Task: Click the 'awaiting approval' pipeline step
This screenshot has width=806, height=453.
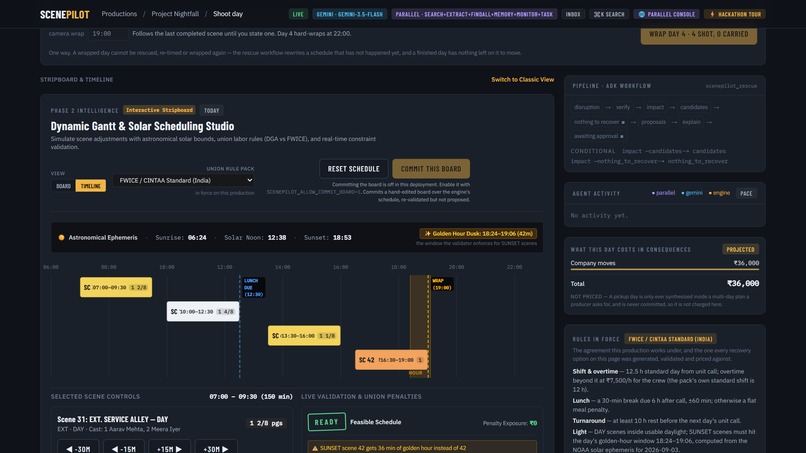Action: 598,136
